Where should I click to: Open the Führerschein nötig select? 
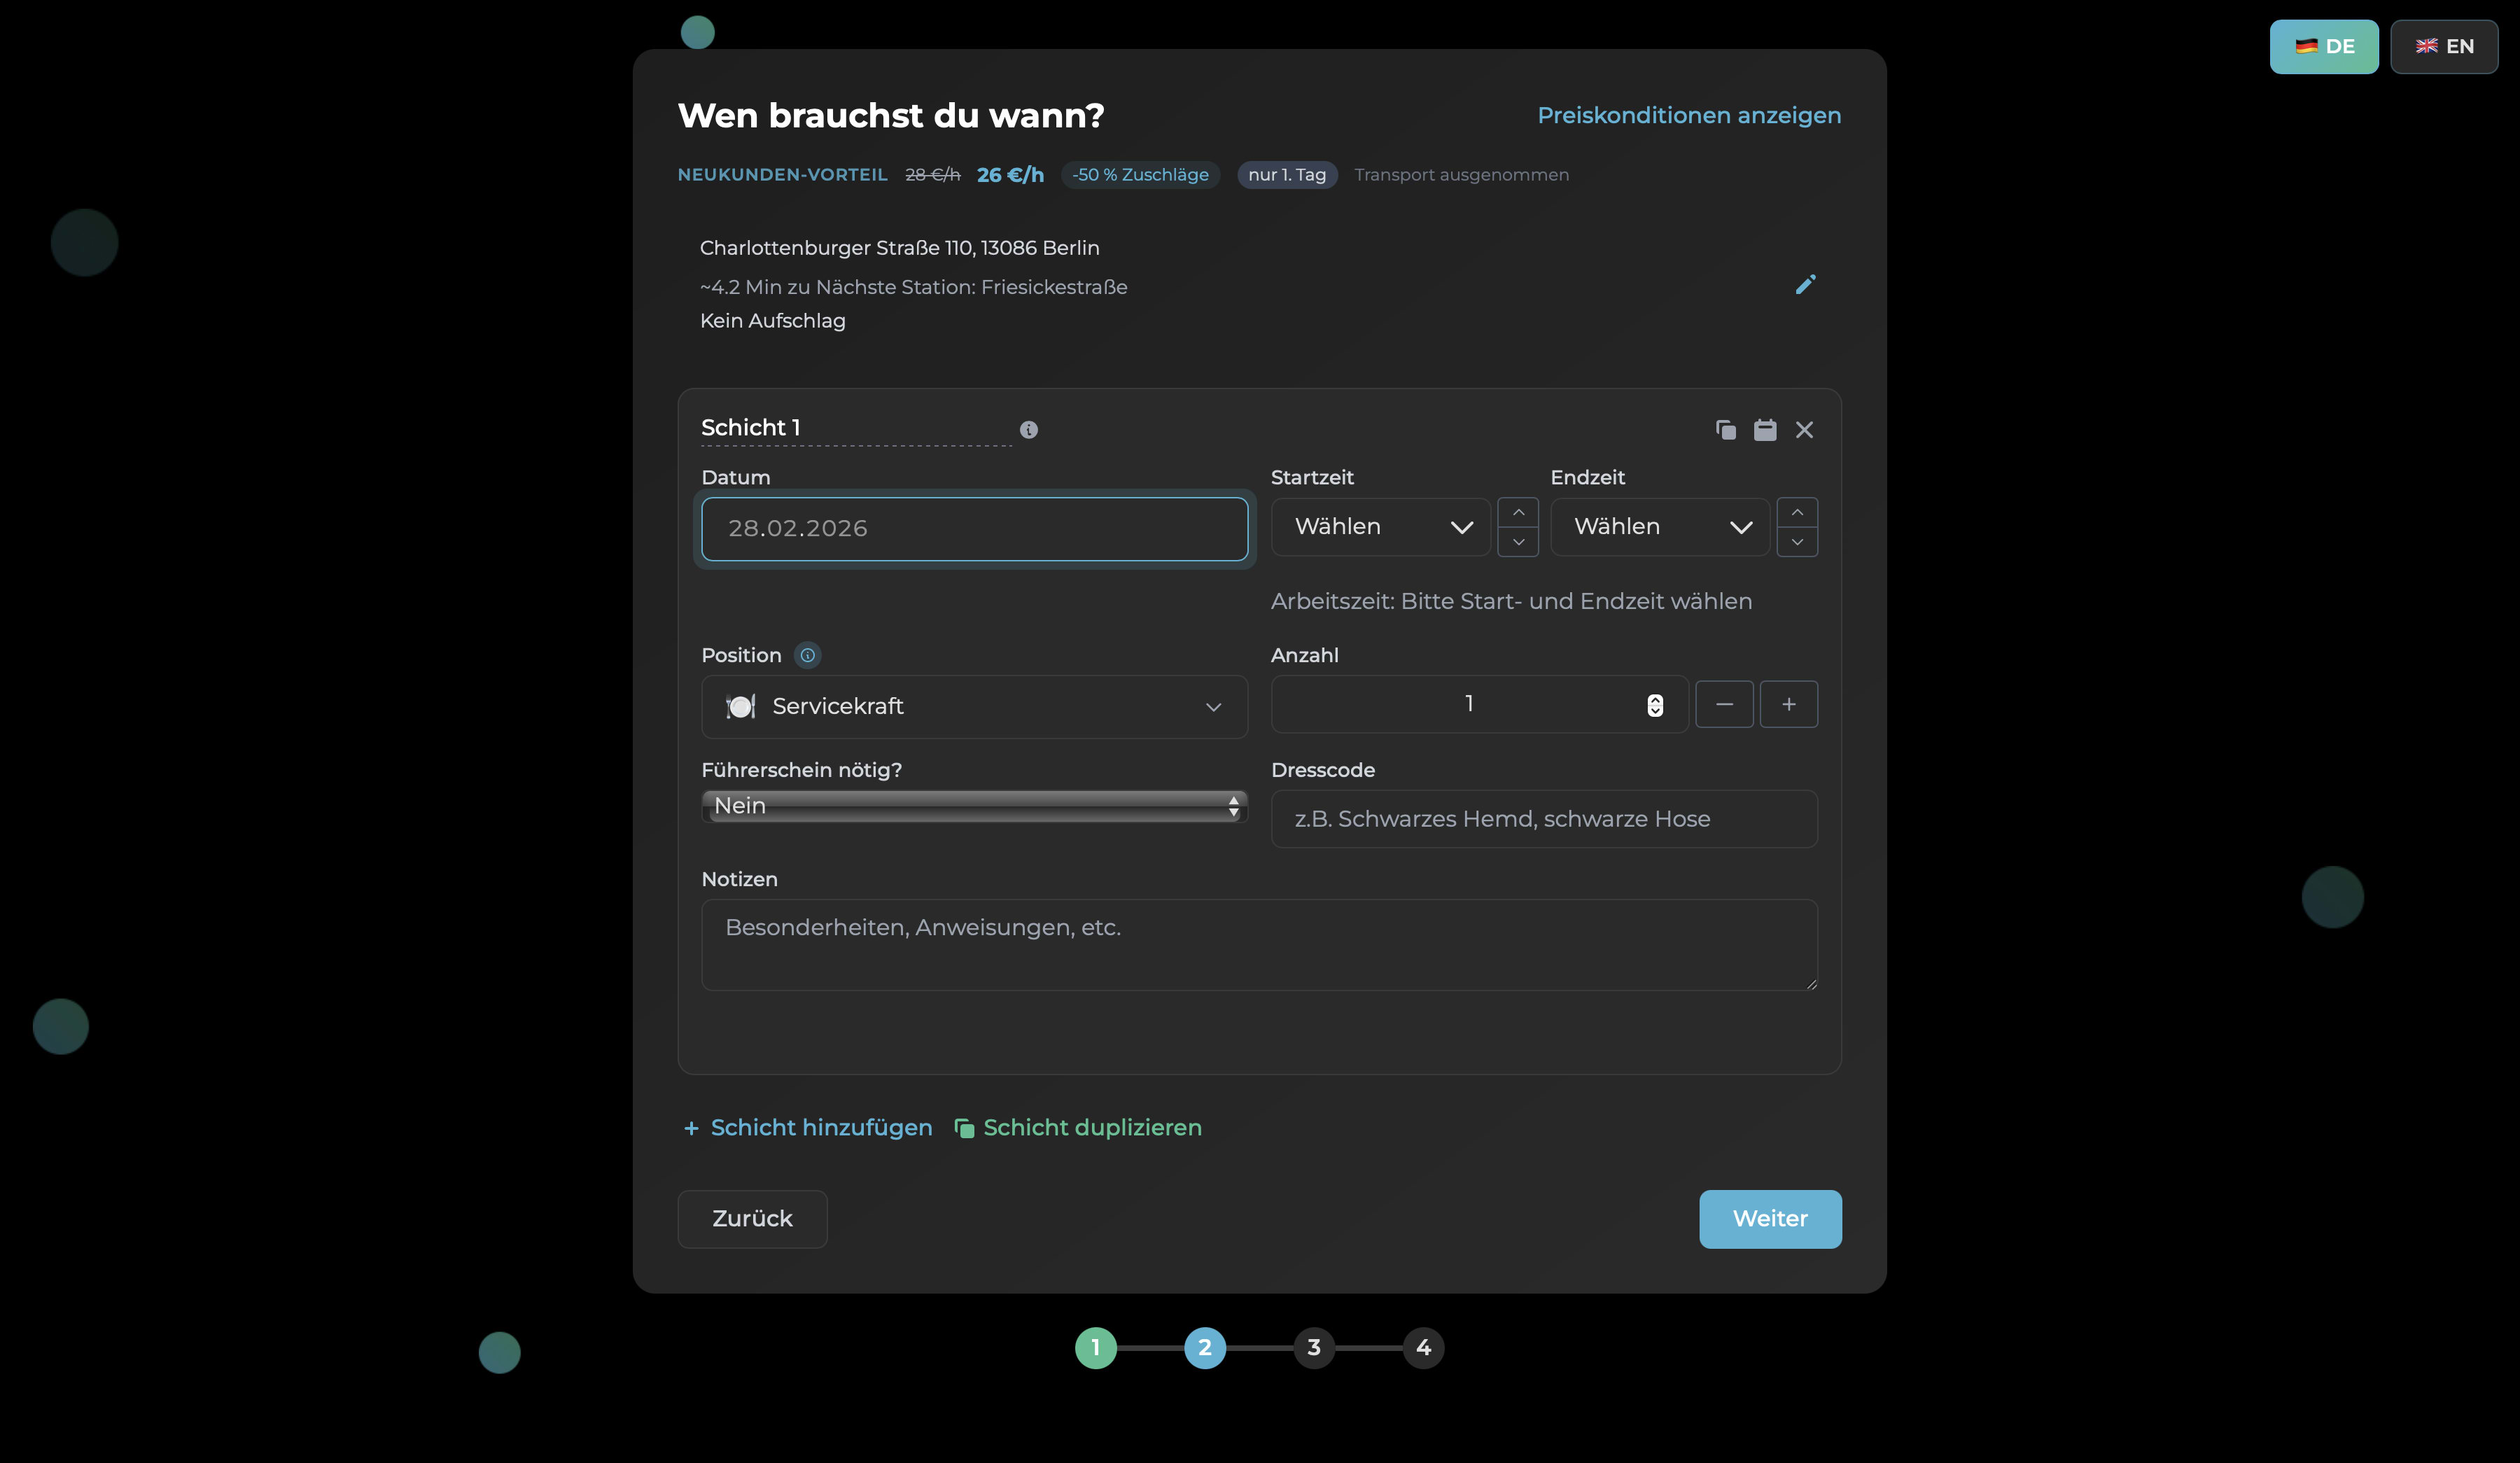(974, 806)
